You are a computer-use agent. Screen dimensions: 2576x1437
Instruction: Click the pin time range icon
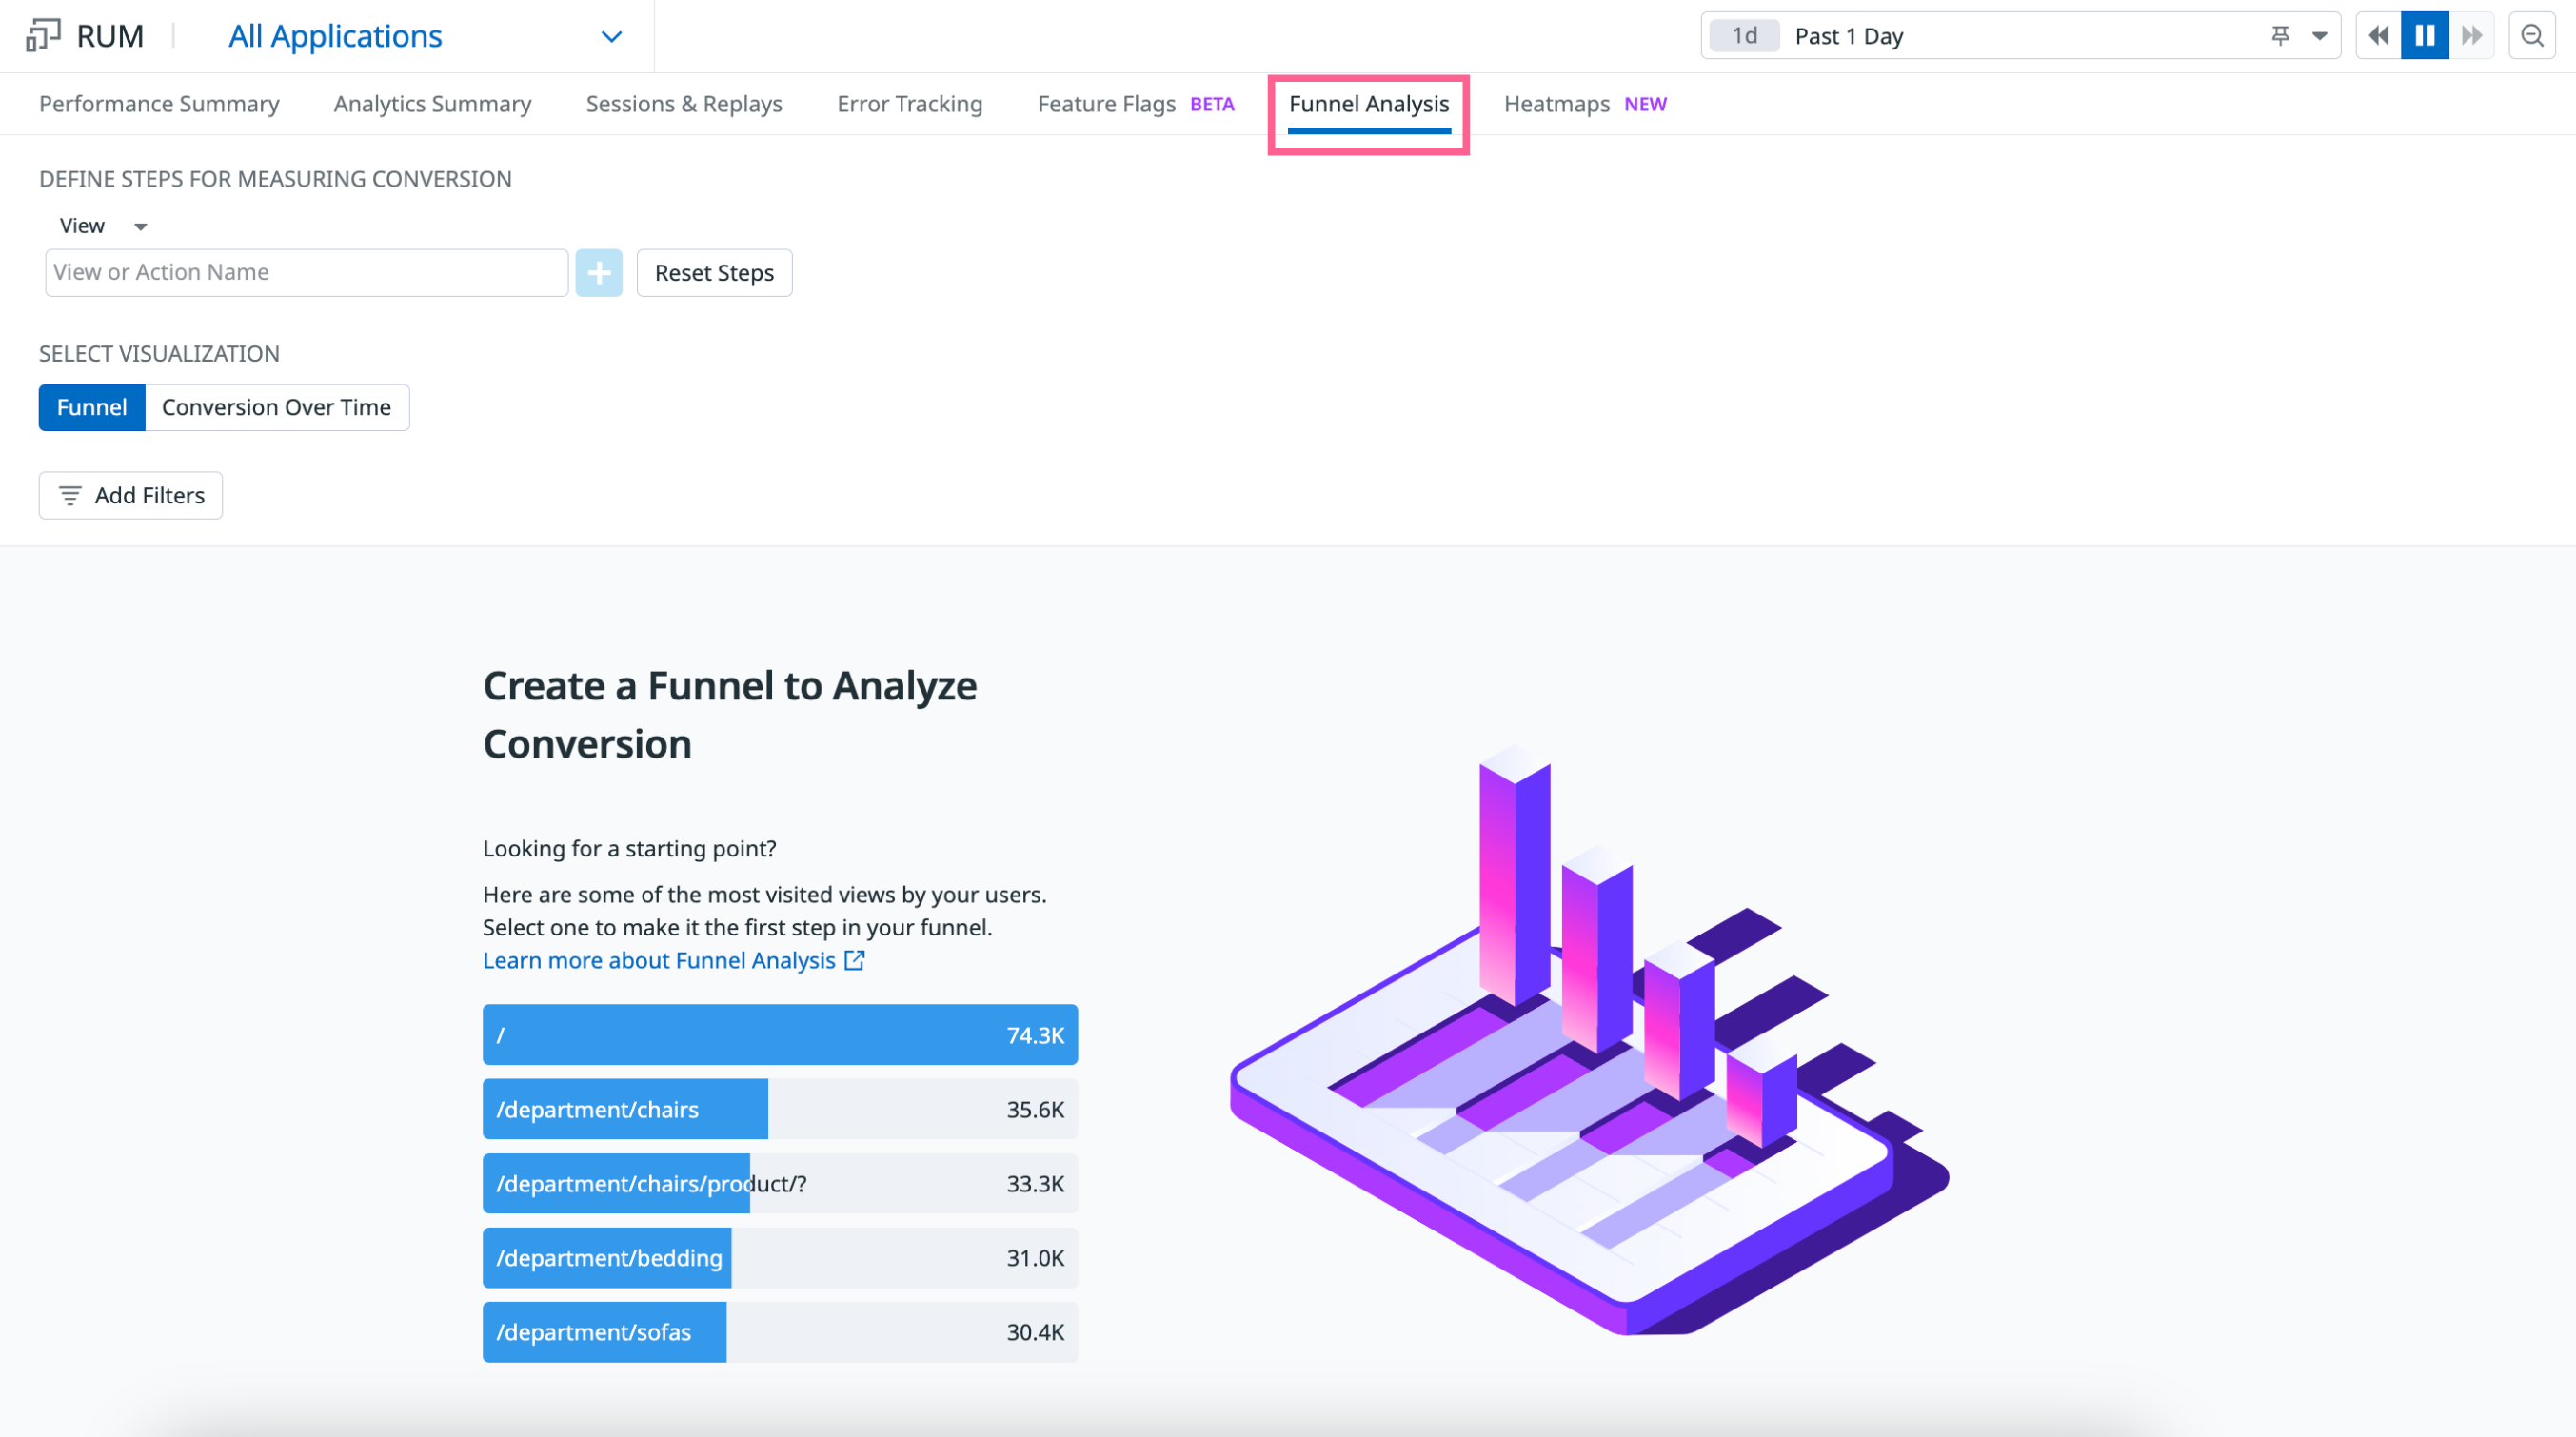click(2280, 36)
